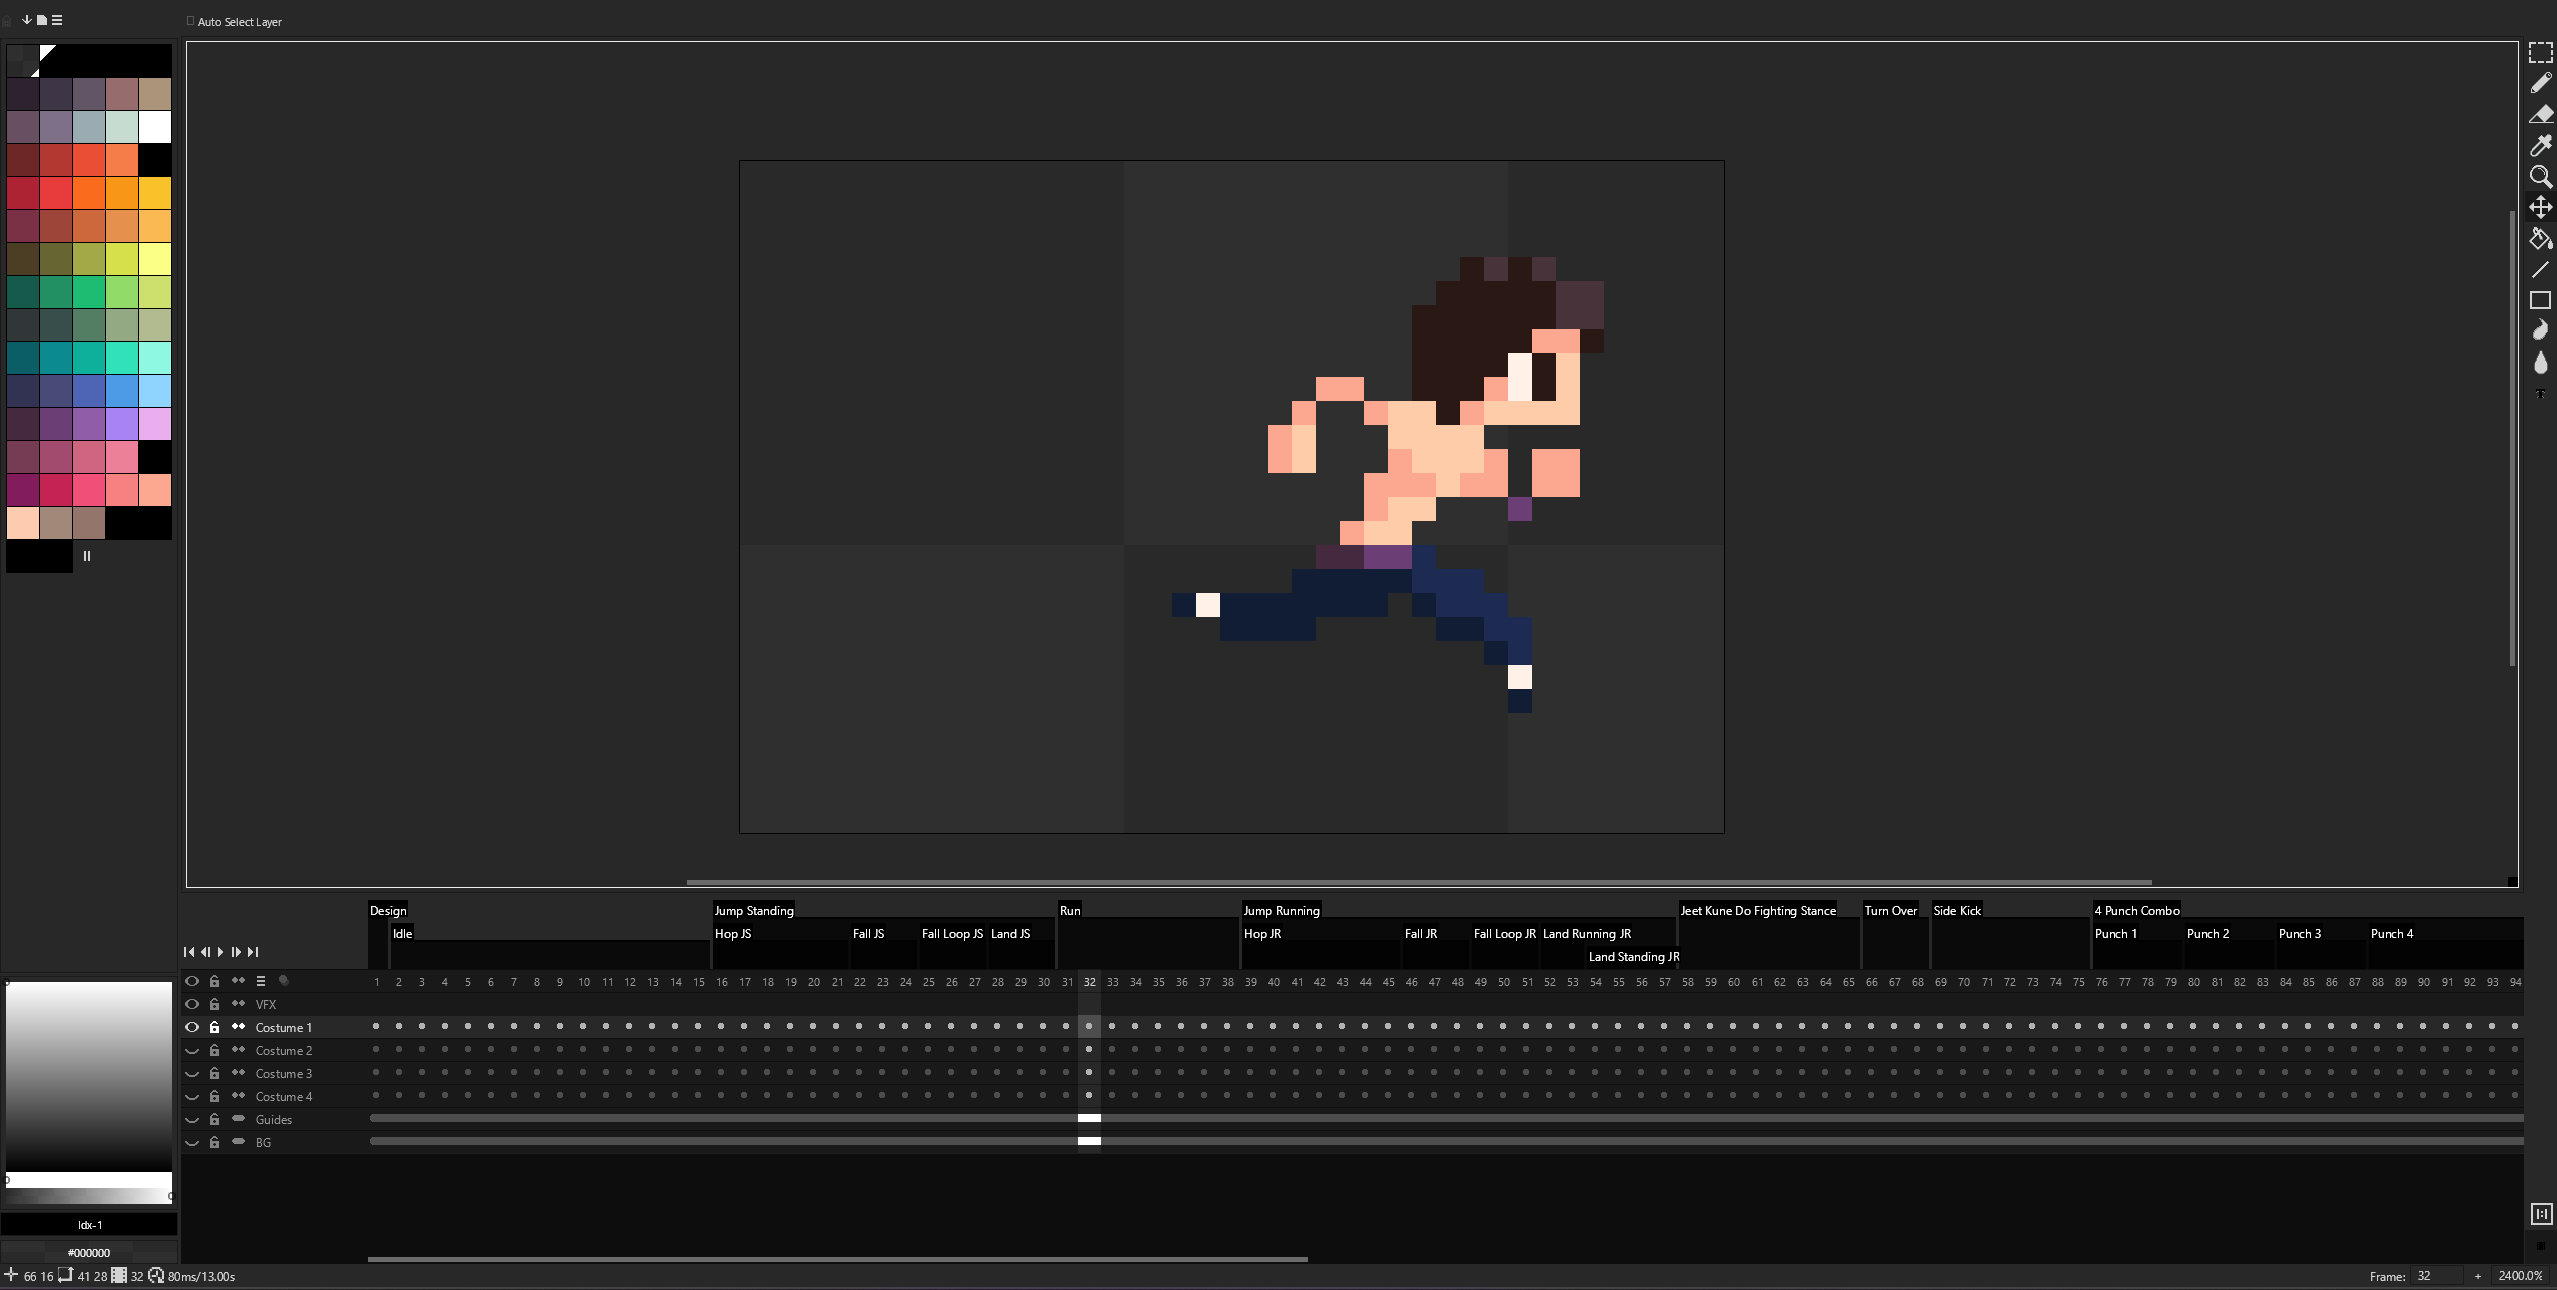This screenshot has width=2557, height=1290.
Task: Select the Paint Bucket tool
Action: pyautogui.click(x=2540, y=239)
